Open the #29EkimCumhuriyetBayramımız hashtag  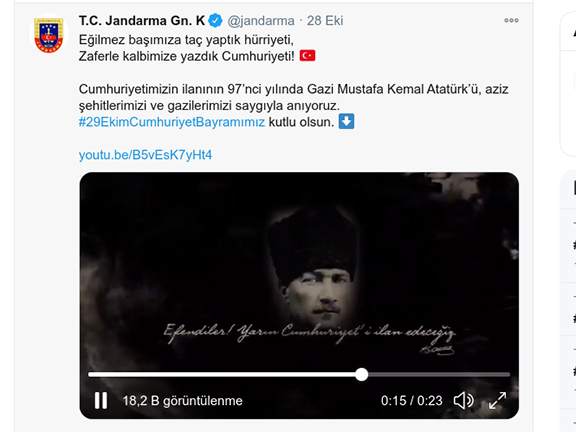[x=172, y=122]
